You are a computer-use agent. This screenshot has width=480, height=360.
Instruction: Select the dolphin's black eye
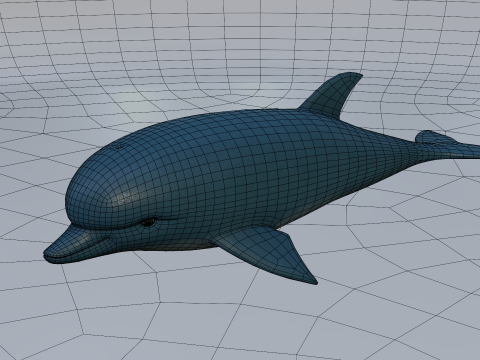coord(148,222)
